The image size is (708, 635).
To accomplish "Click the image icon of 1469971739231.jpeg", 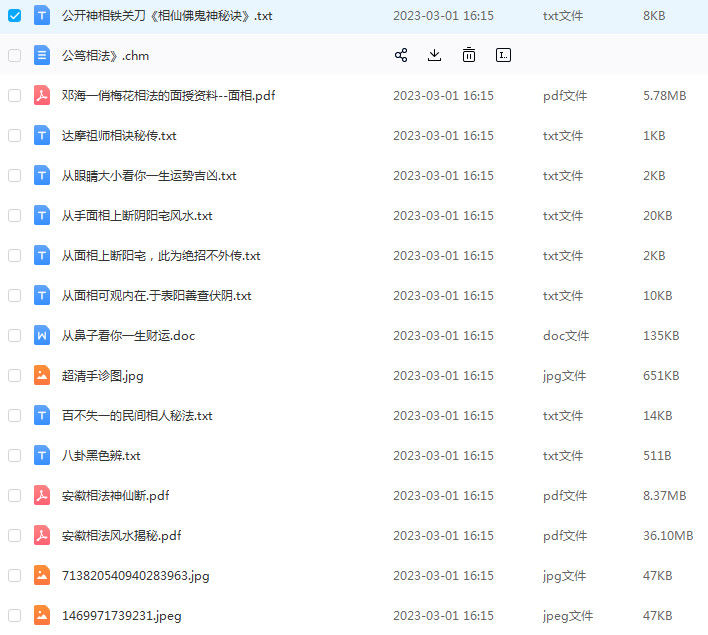I will pos(42,616).
